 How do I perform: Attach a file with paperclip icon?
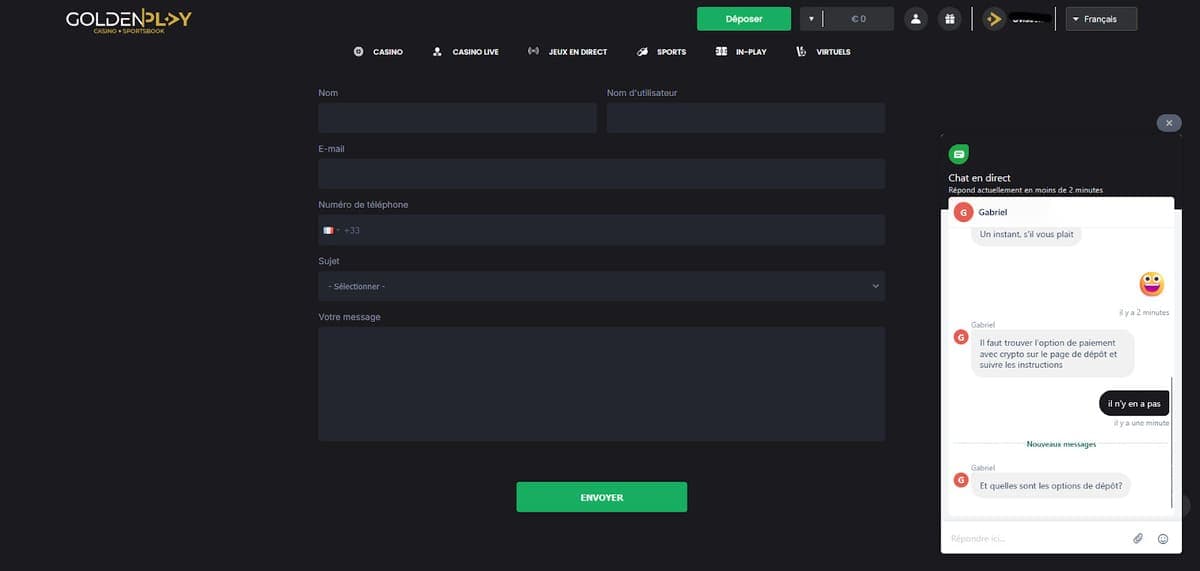[x=1138, y=538]
